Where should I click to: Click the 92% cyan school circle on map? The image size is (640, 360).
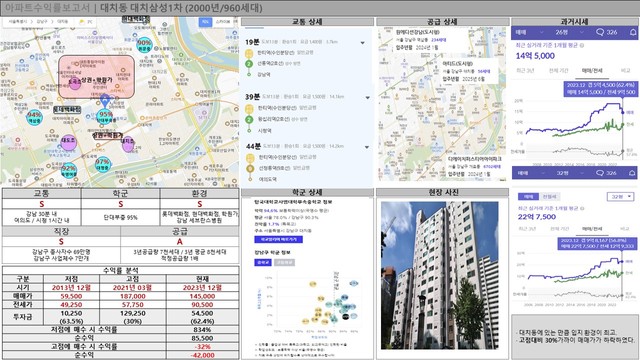pos(68,170)
